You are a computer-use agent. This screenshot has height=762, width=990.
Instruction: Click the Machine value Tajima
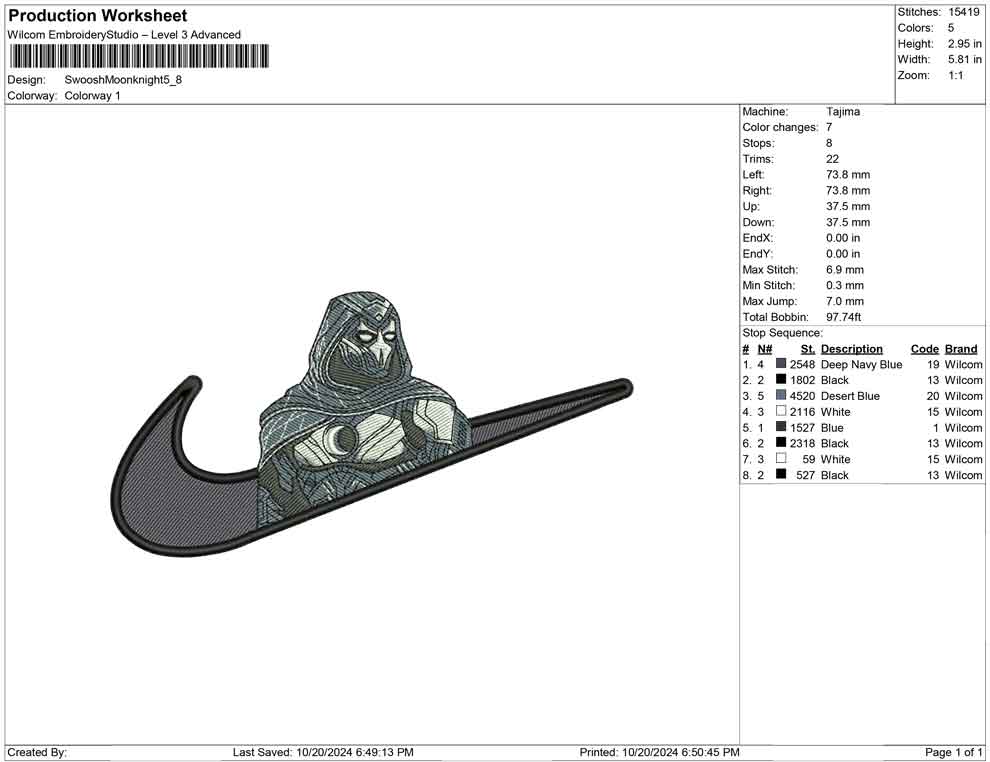[x=843, y=111]
